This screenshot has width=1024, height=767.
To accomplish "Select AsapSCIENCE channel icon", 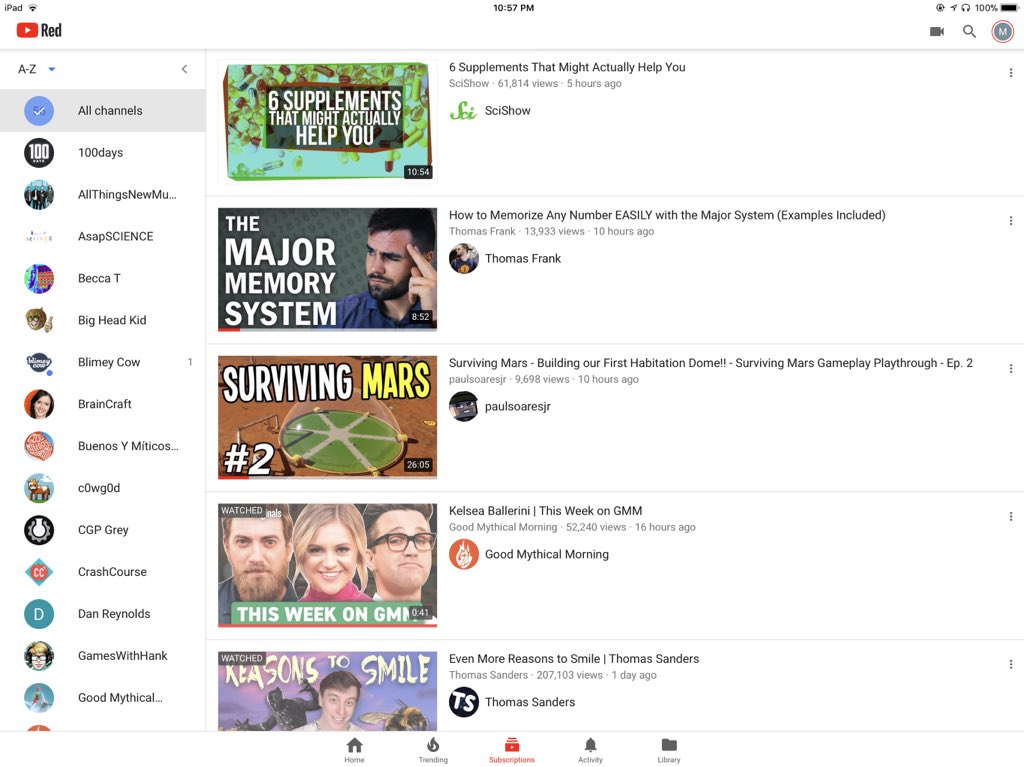I will click(39, 237).
